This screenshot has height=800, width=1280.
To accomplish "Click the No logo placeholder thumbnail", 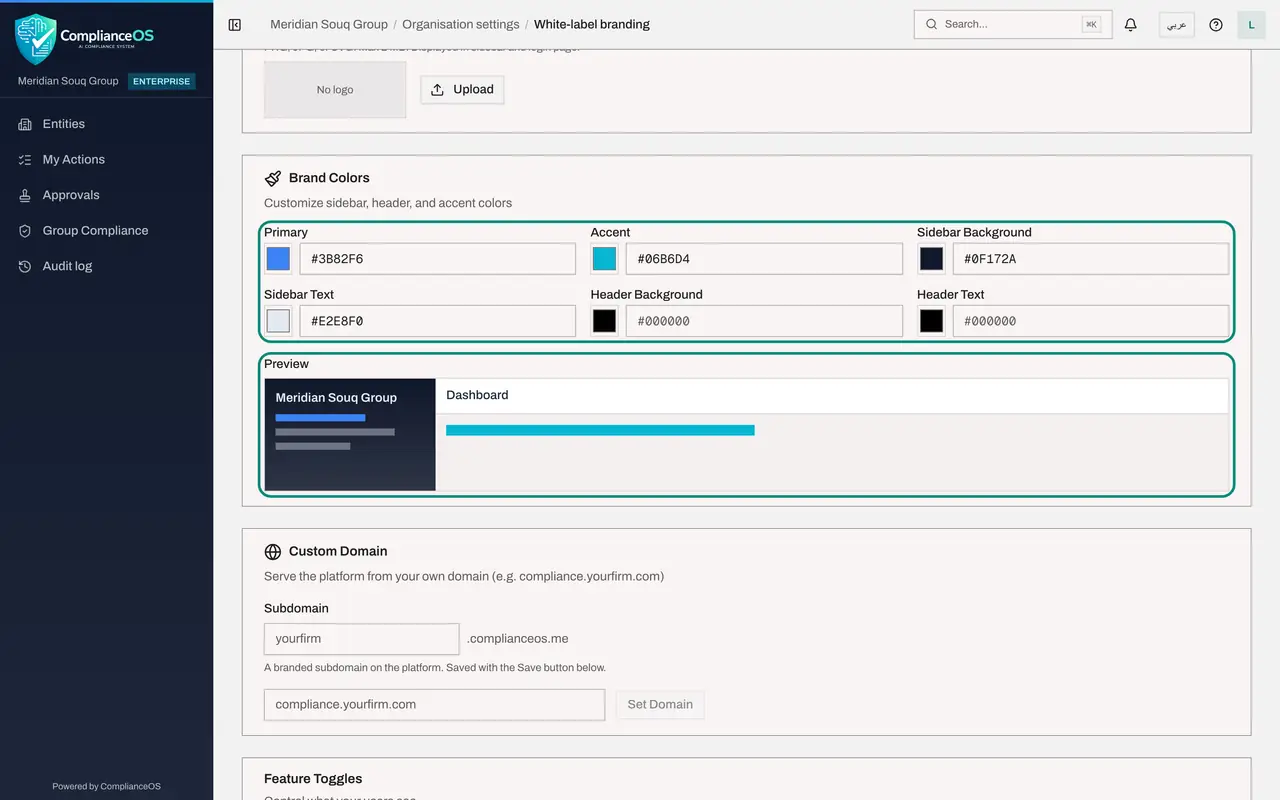I will pos(335,90).
